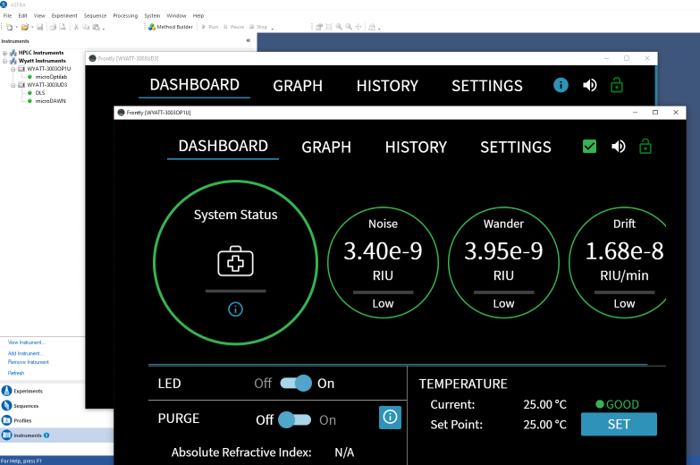The image size is (700, 465).
Task: Select microOptilab in the instruments tree
Action: point(52,76)
